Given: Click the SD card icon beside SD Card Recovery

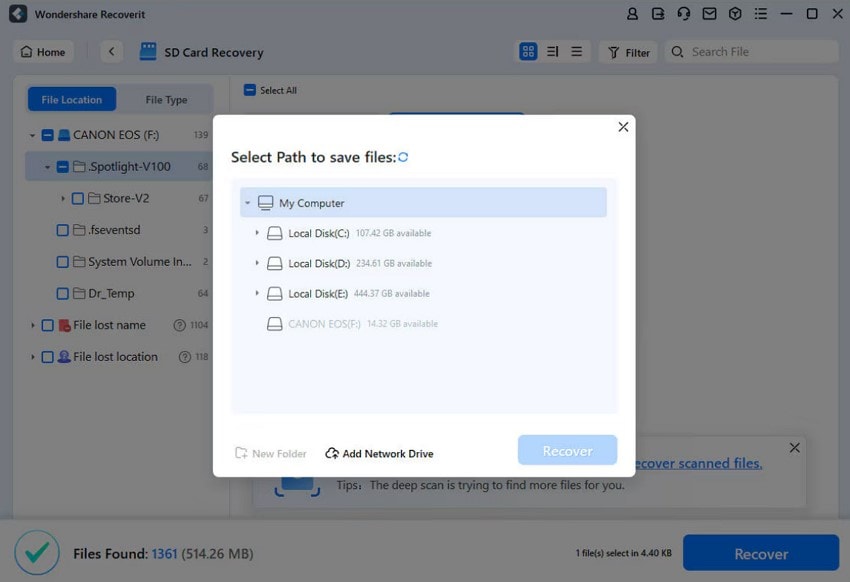Looking at the screenshot, I should coord(148,51).
